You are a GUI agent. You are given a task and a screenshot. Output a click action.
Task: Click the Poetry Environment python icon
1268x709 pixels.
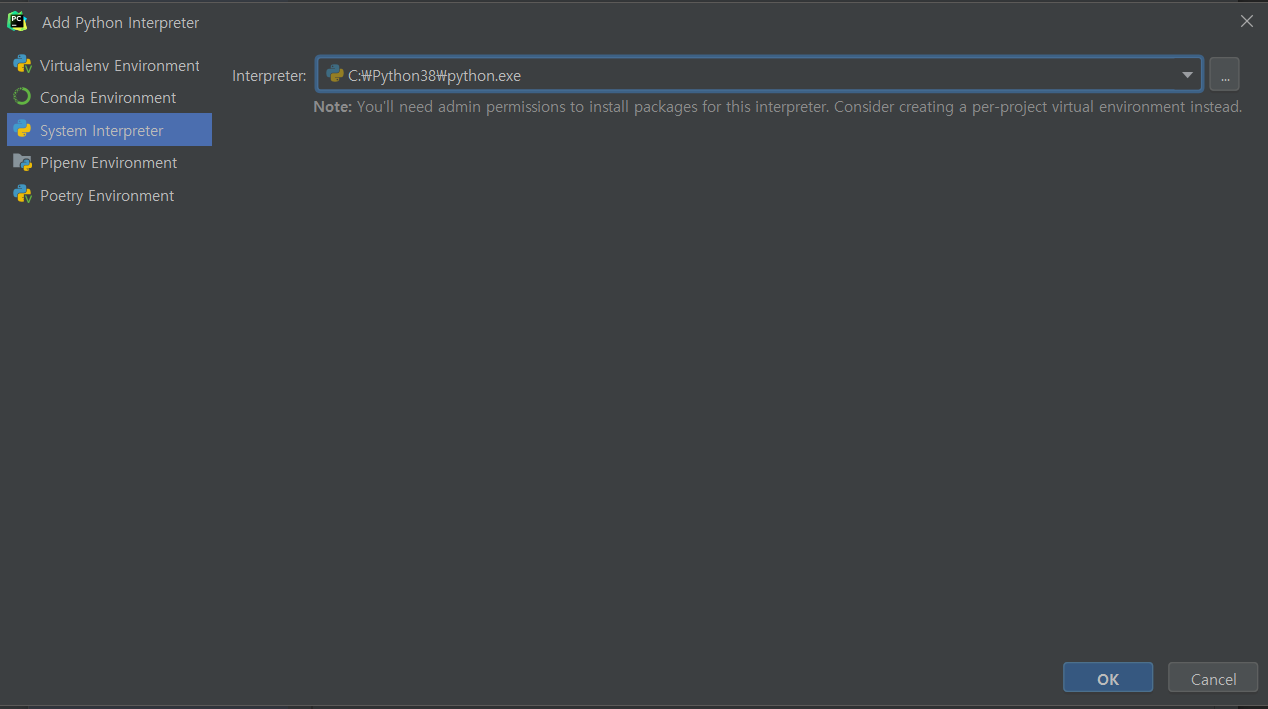pos(22,195)
